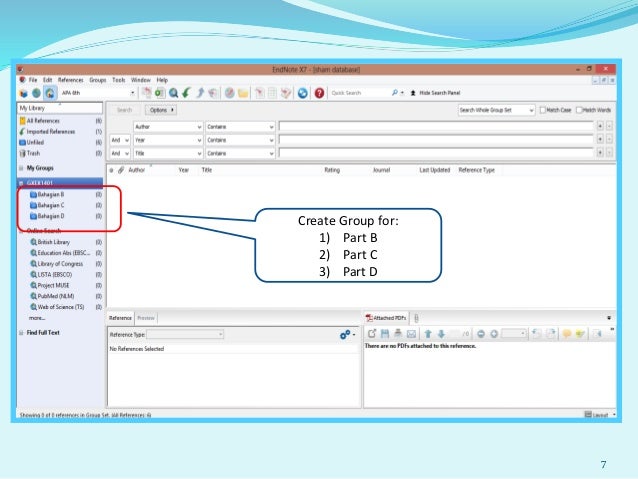Select Online Search mode globe icon

37,93
